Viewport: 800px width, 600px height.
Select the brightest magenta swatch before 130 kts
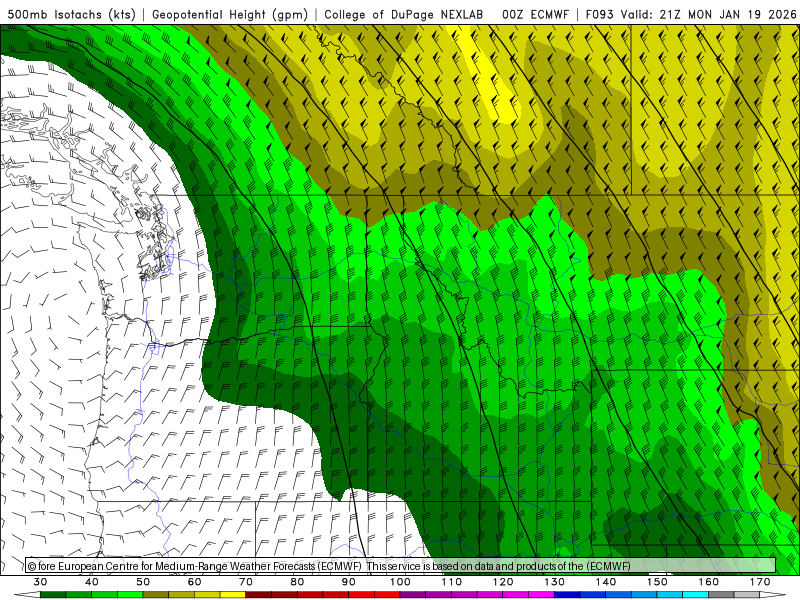click(x=541, y=595)
